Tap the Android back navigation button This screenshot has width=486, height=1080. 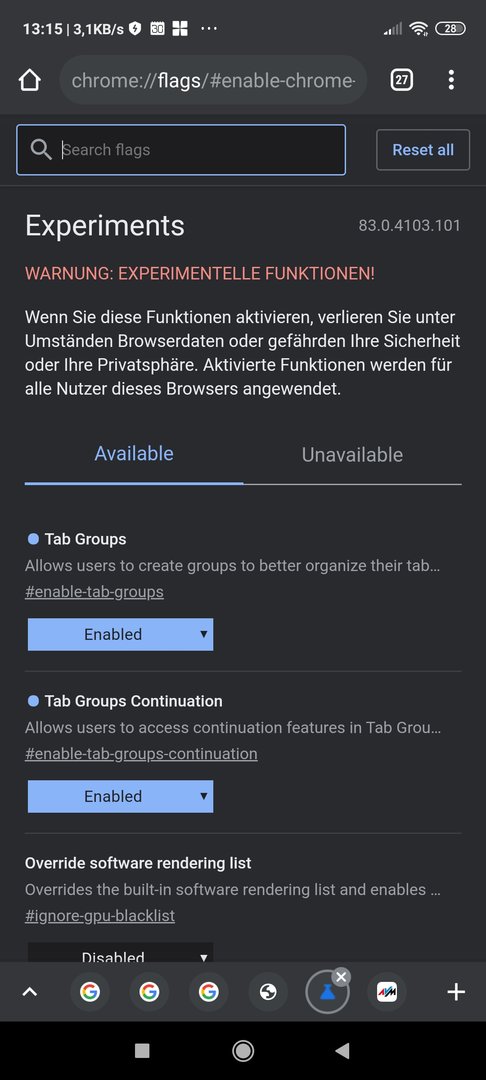pyautogui.click(x=342, y=1050)
